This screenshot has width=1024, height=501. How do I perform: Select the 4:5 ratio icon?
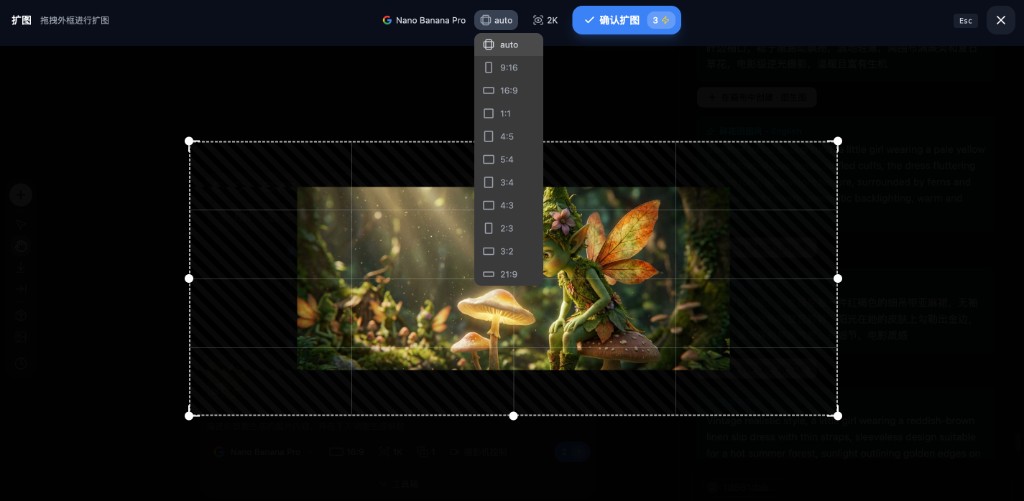tap(489, 137)
